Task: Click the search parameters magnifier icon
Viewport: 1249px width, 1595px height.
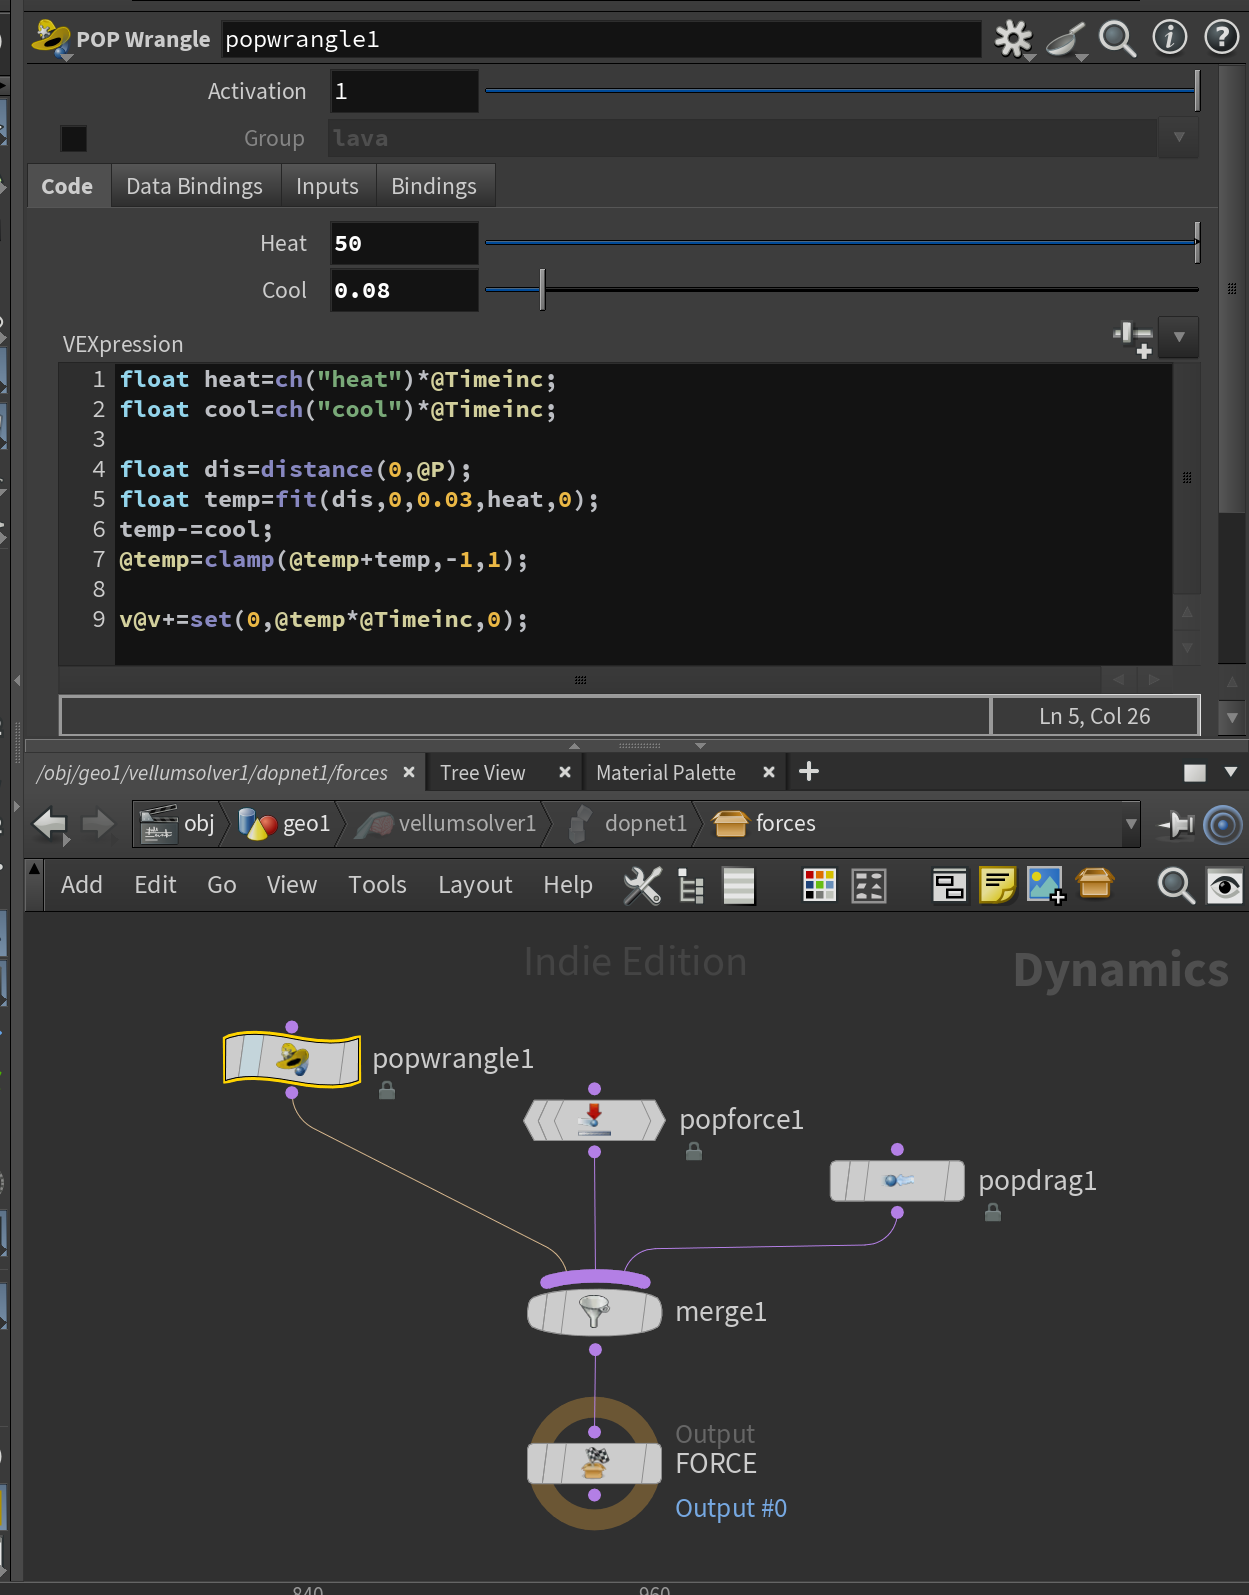Action: [x=1117, y=39]
